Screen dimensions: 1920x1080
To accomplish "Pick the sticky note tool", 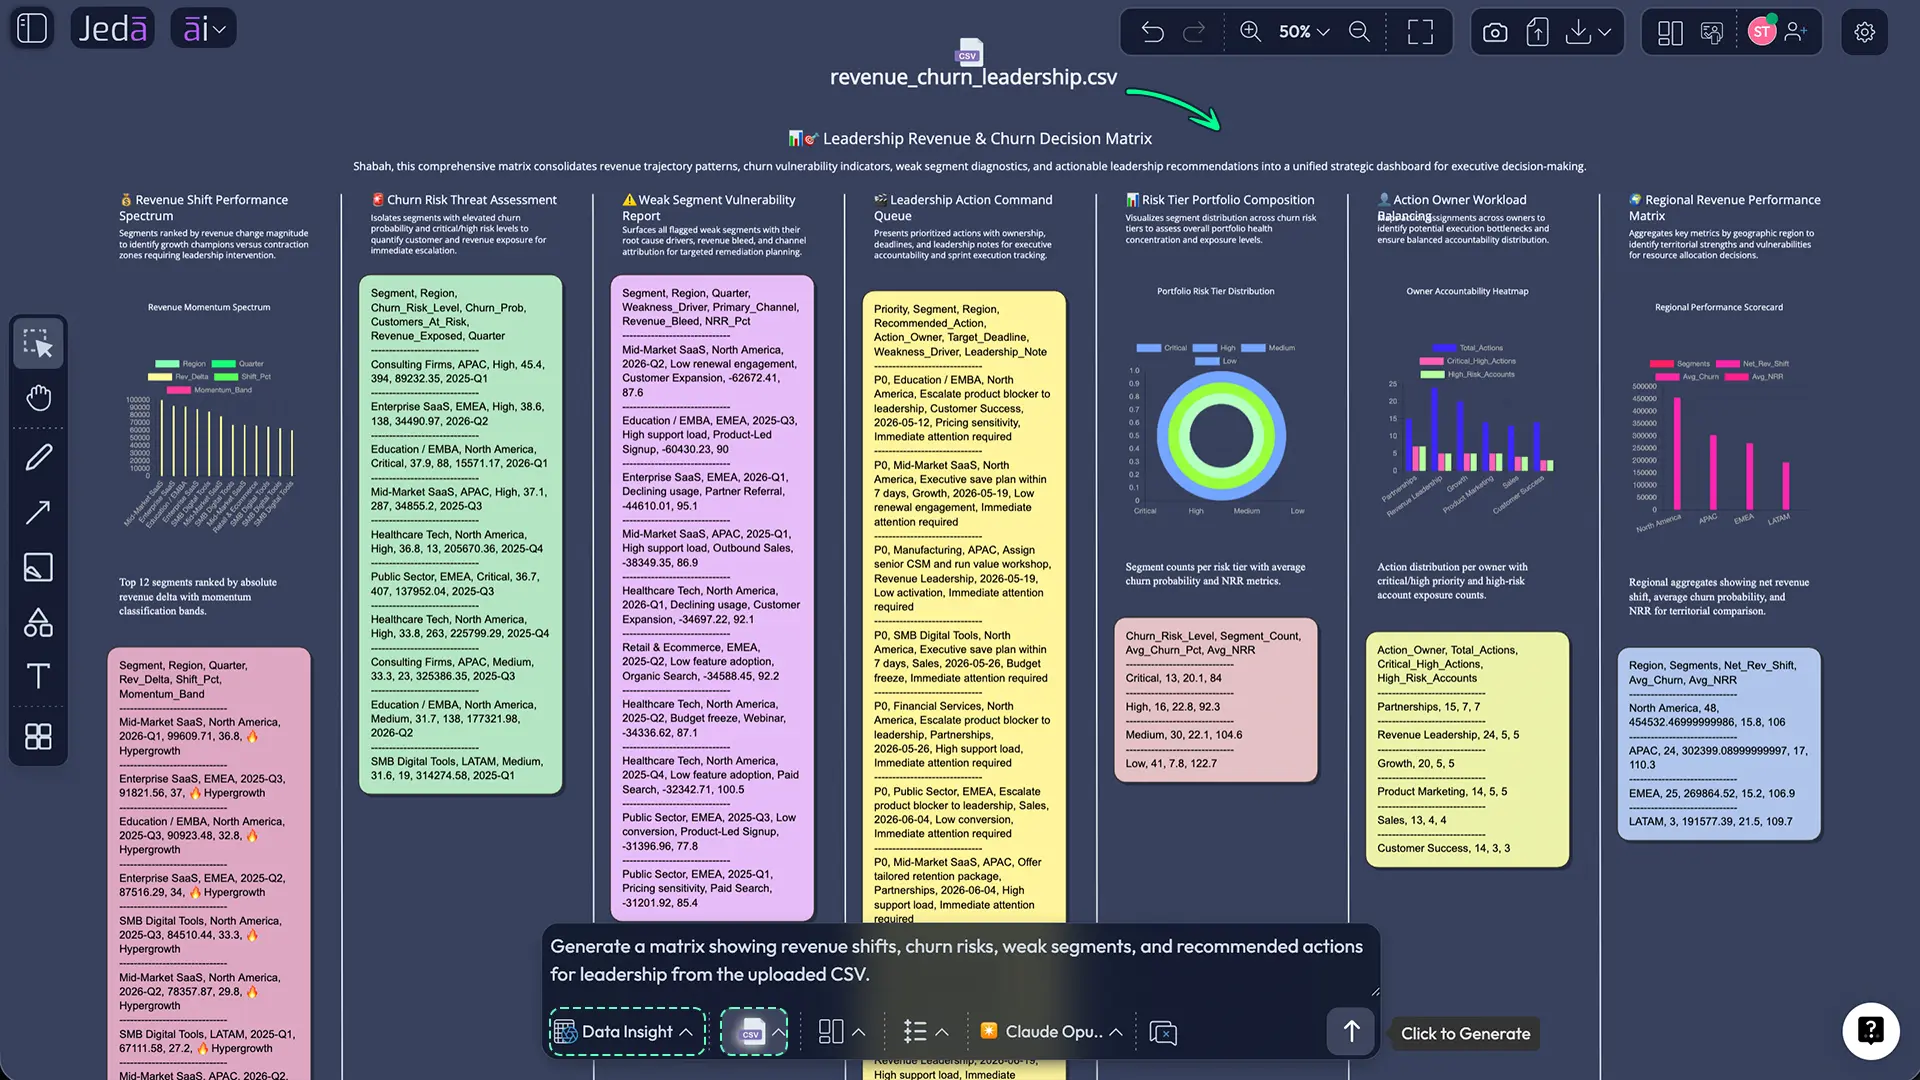I will [x=38, y=567].
